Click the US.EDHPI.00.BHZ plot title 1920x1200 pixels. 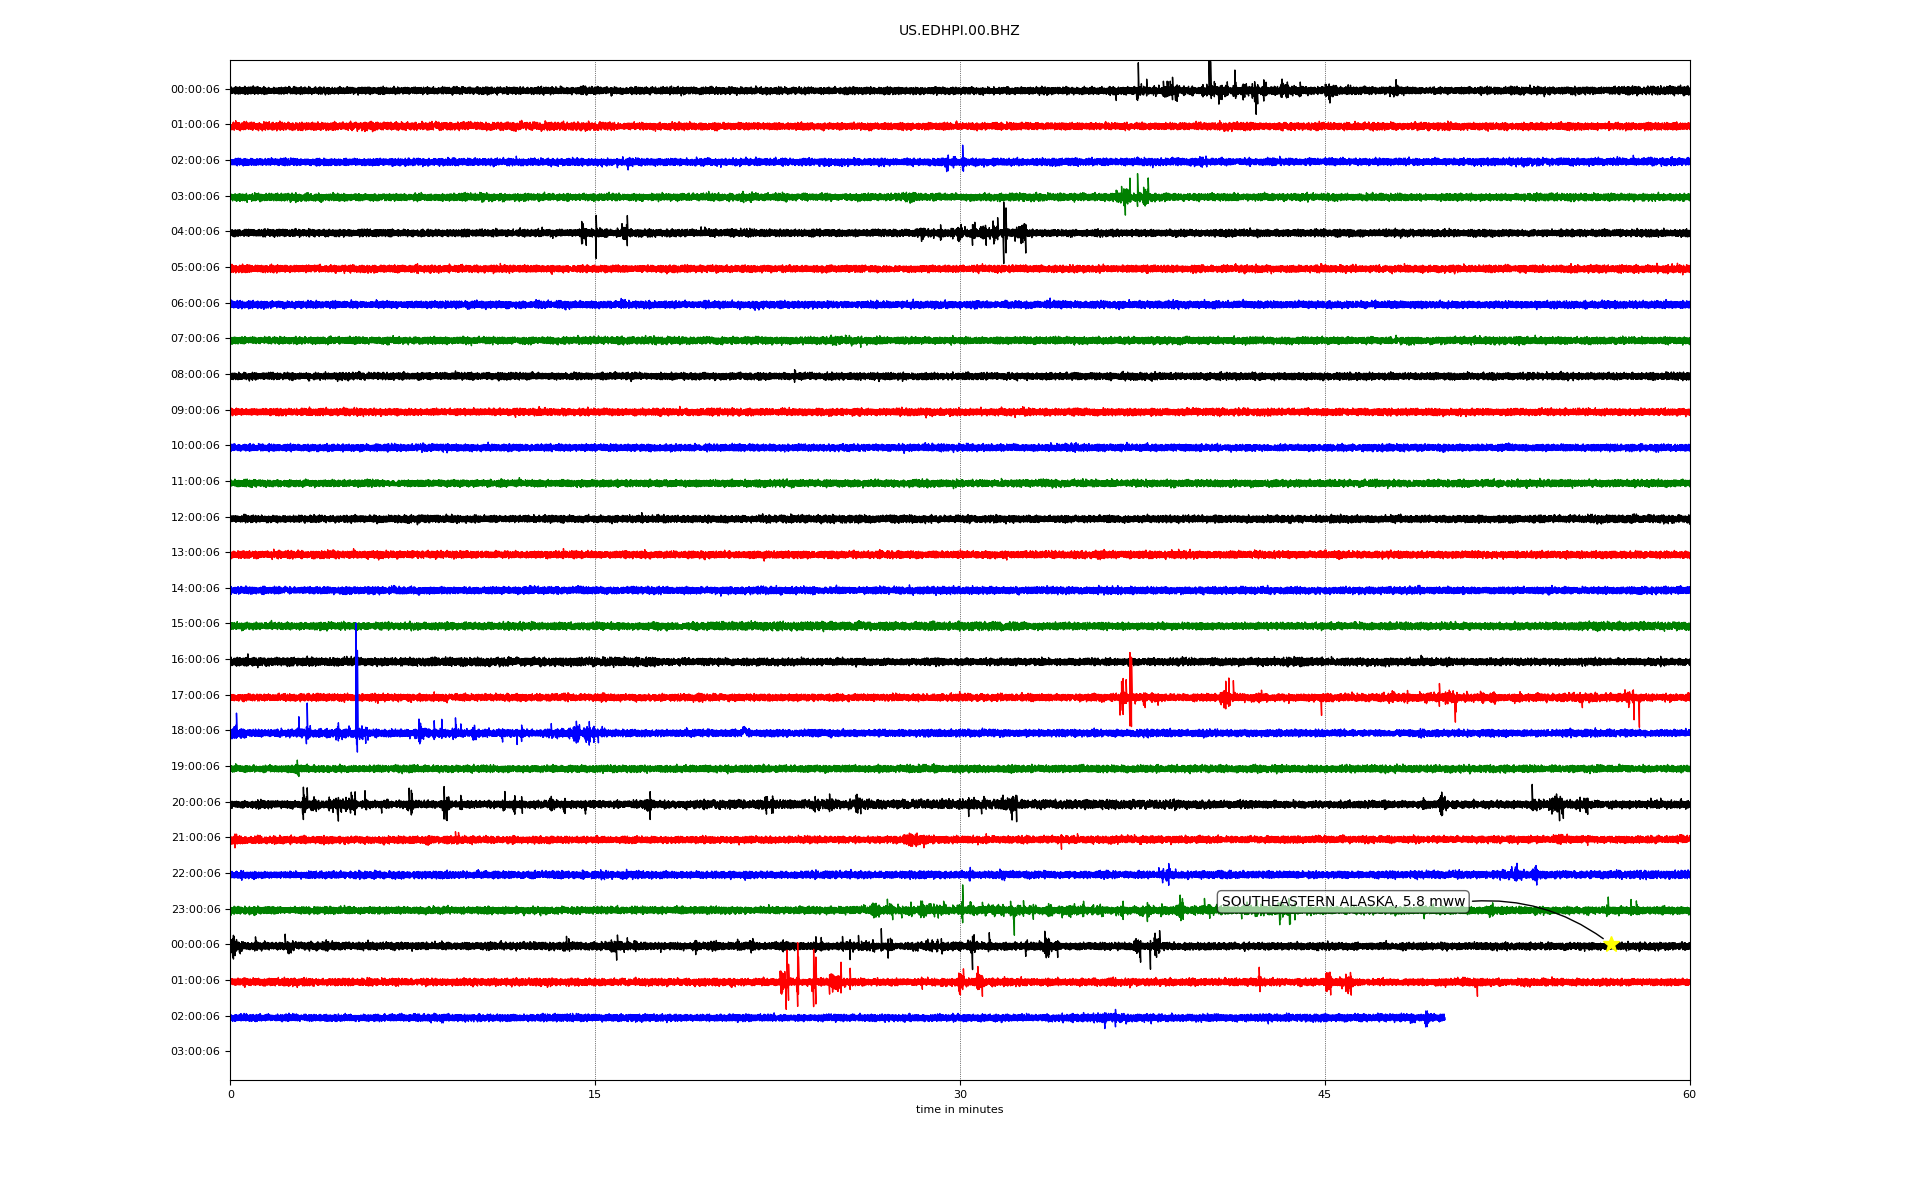(958, 31)
